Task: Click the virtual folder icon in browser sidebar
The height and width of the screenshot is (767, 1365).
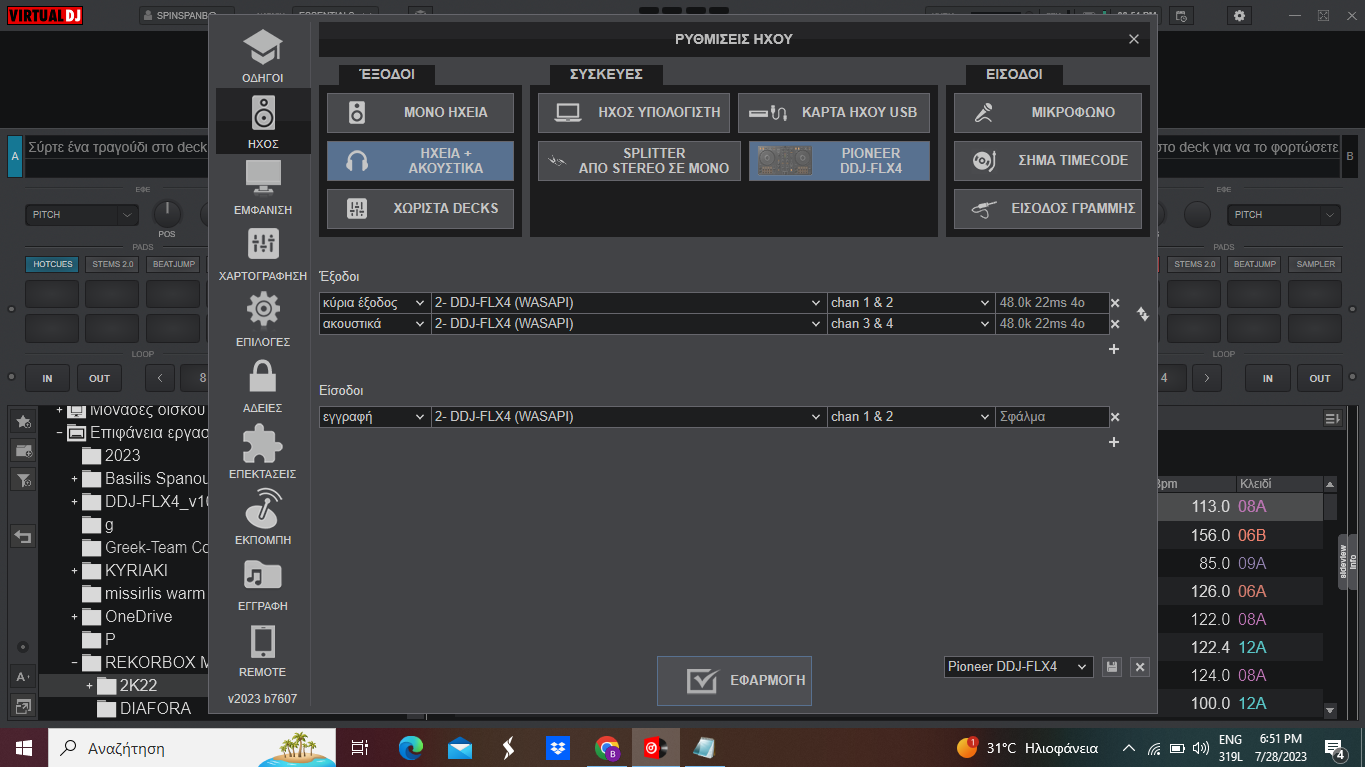Action: point(23,451)
